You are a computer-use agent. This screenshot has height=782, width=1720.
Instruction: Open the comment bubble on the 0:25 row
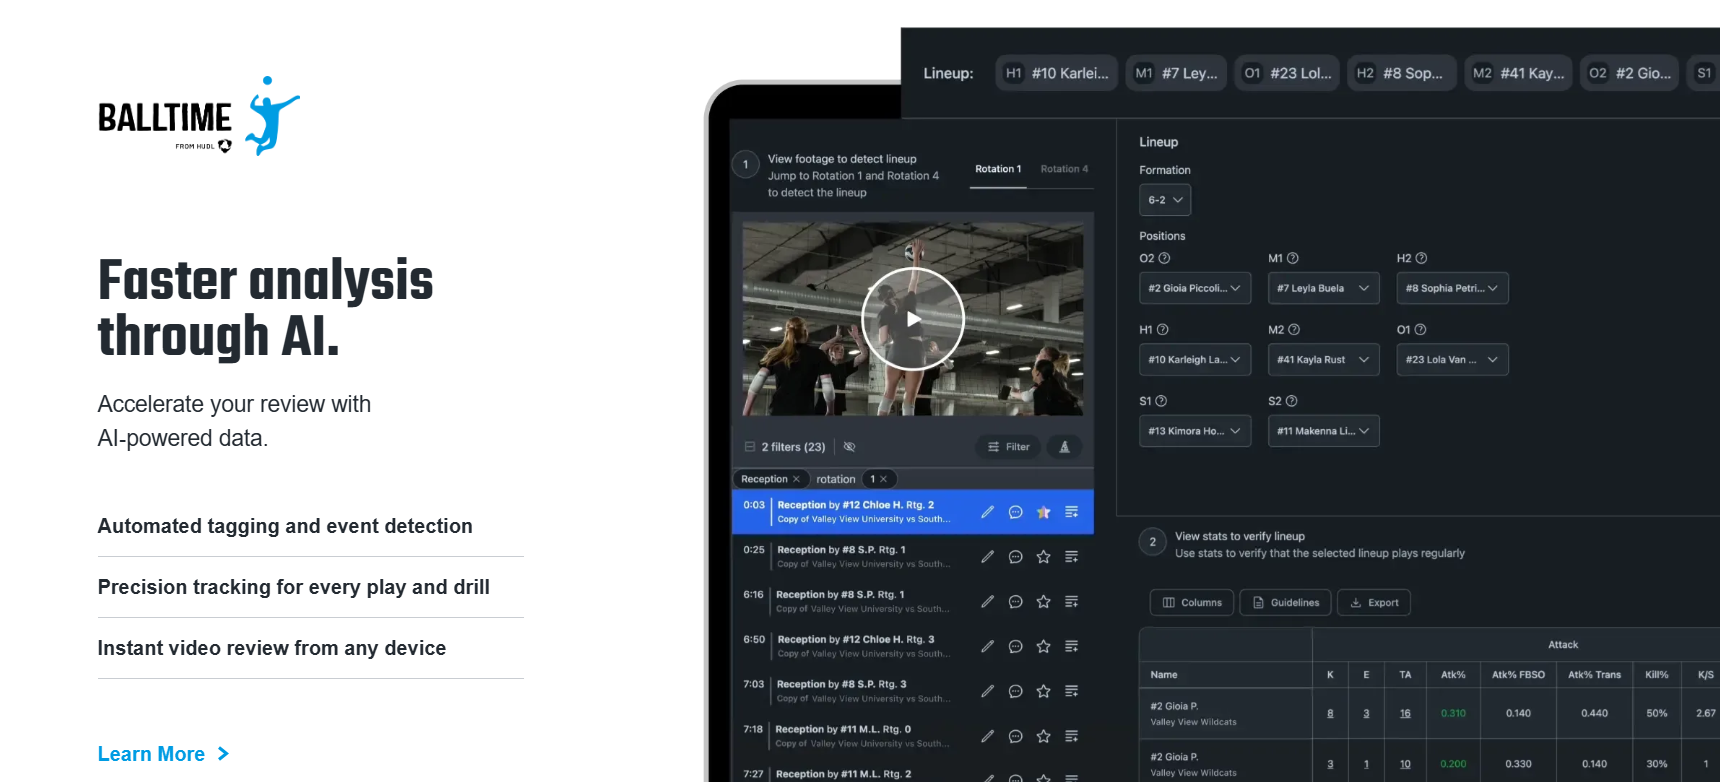1015,557
